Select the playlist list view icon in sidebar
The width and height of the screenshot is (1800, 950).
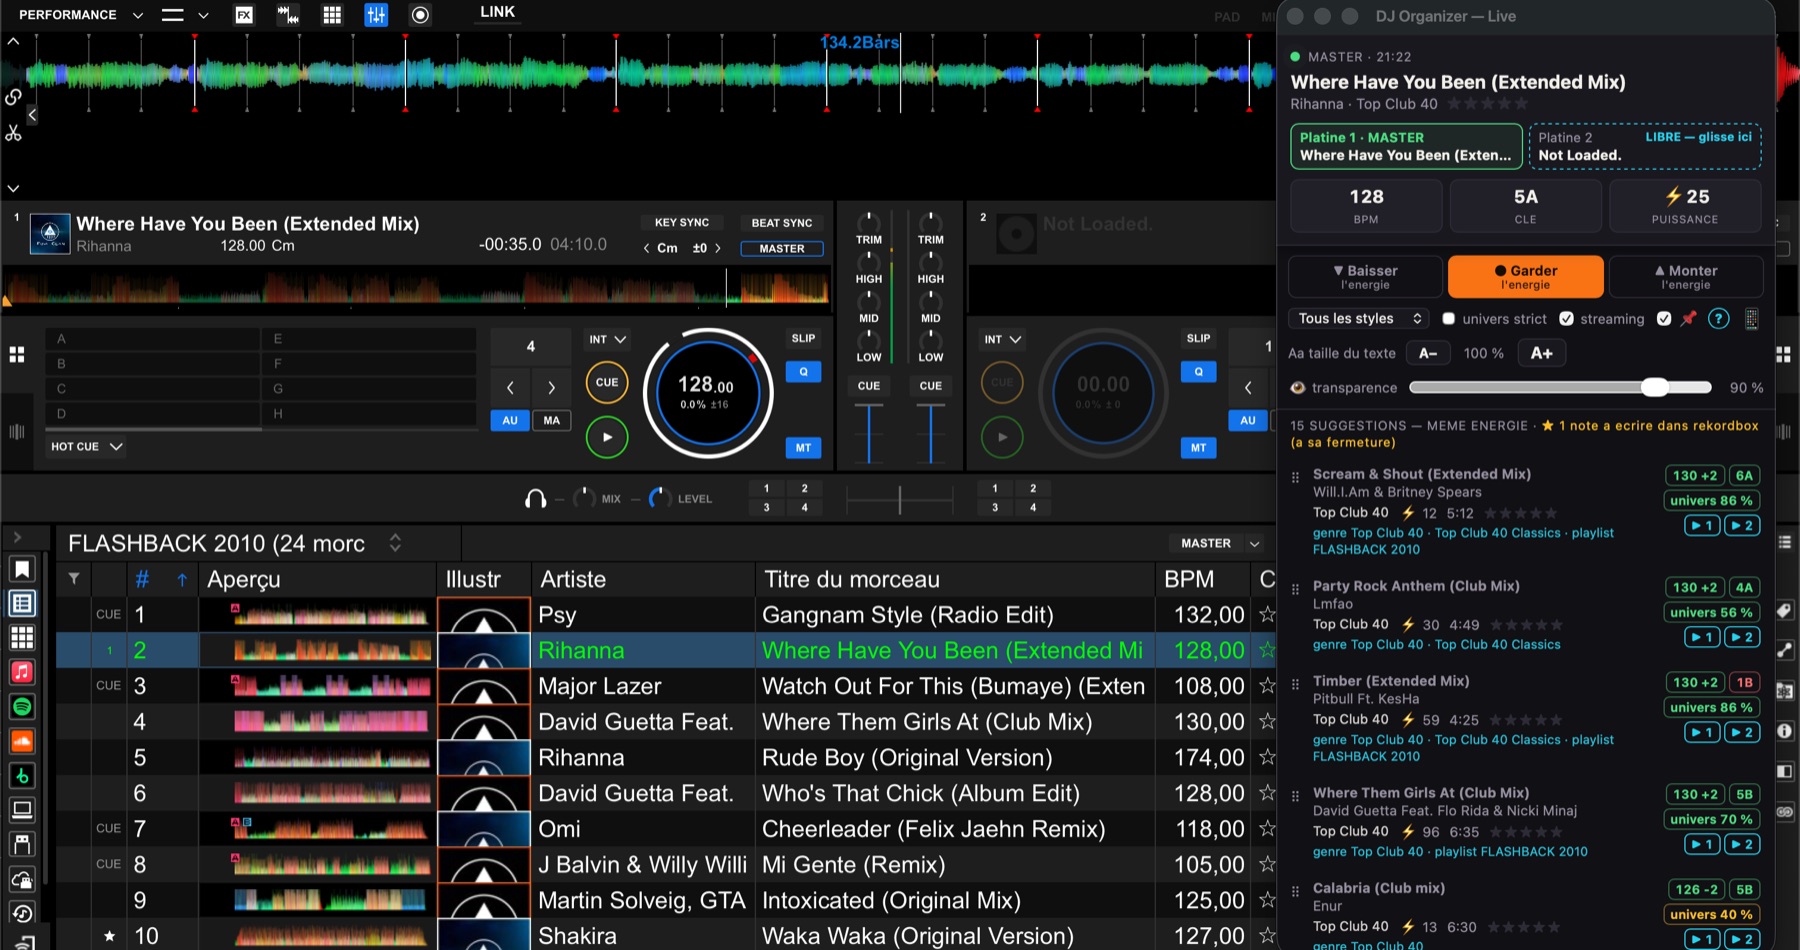pyautogui.click(x=22, y=603)
